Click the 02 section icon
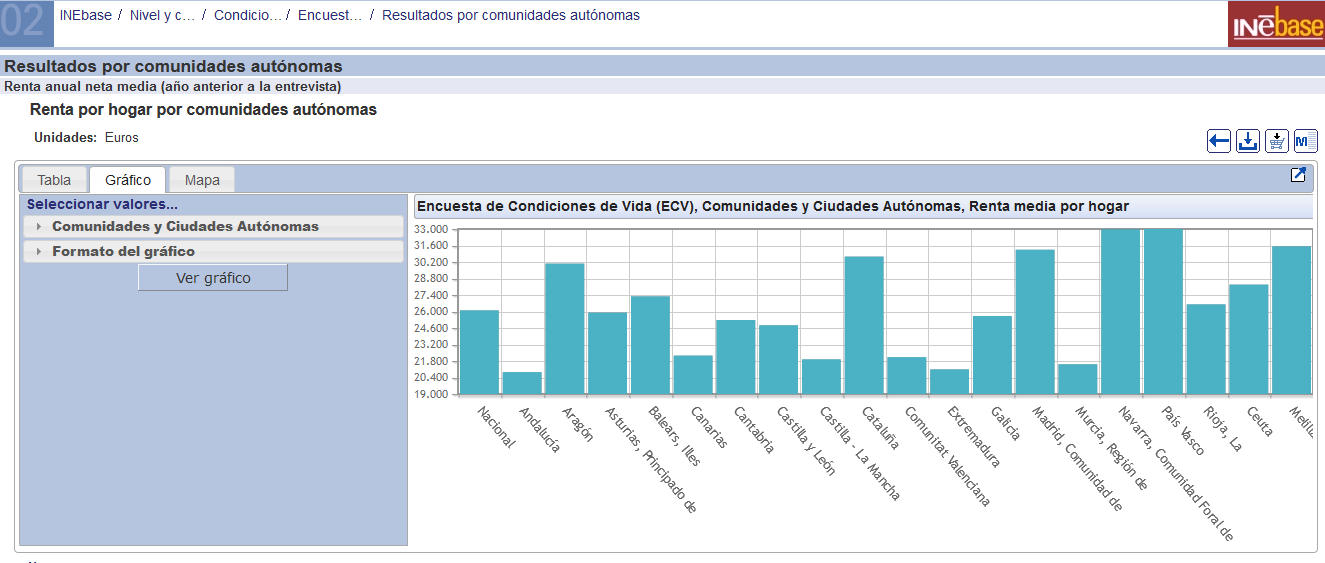 (x=26, y=23)
